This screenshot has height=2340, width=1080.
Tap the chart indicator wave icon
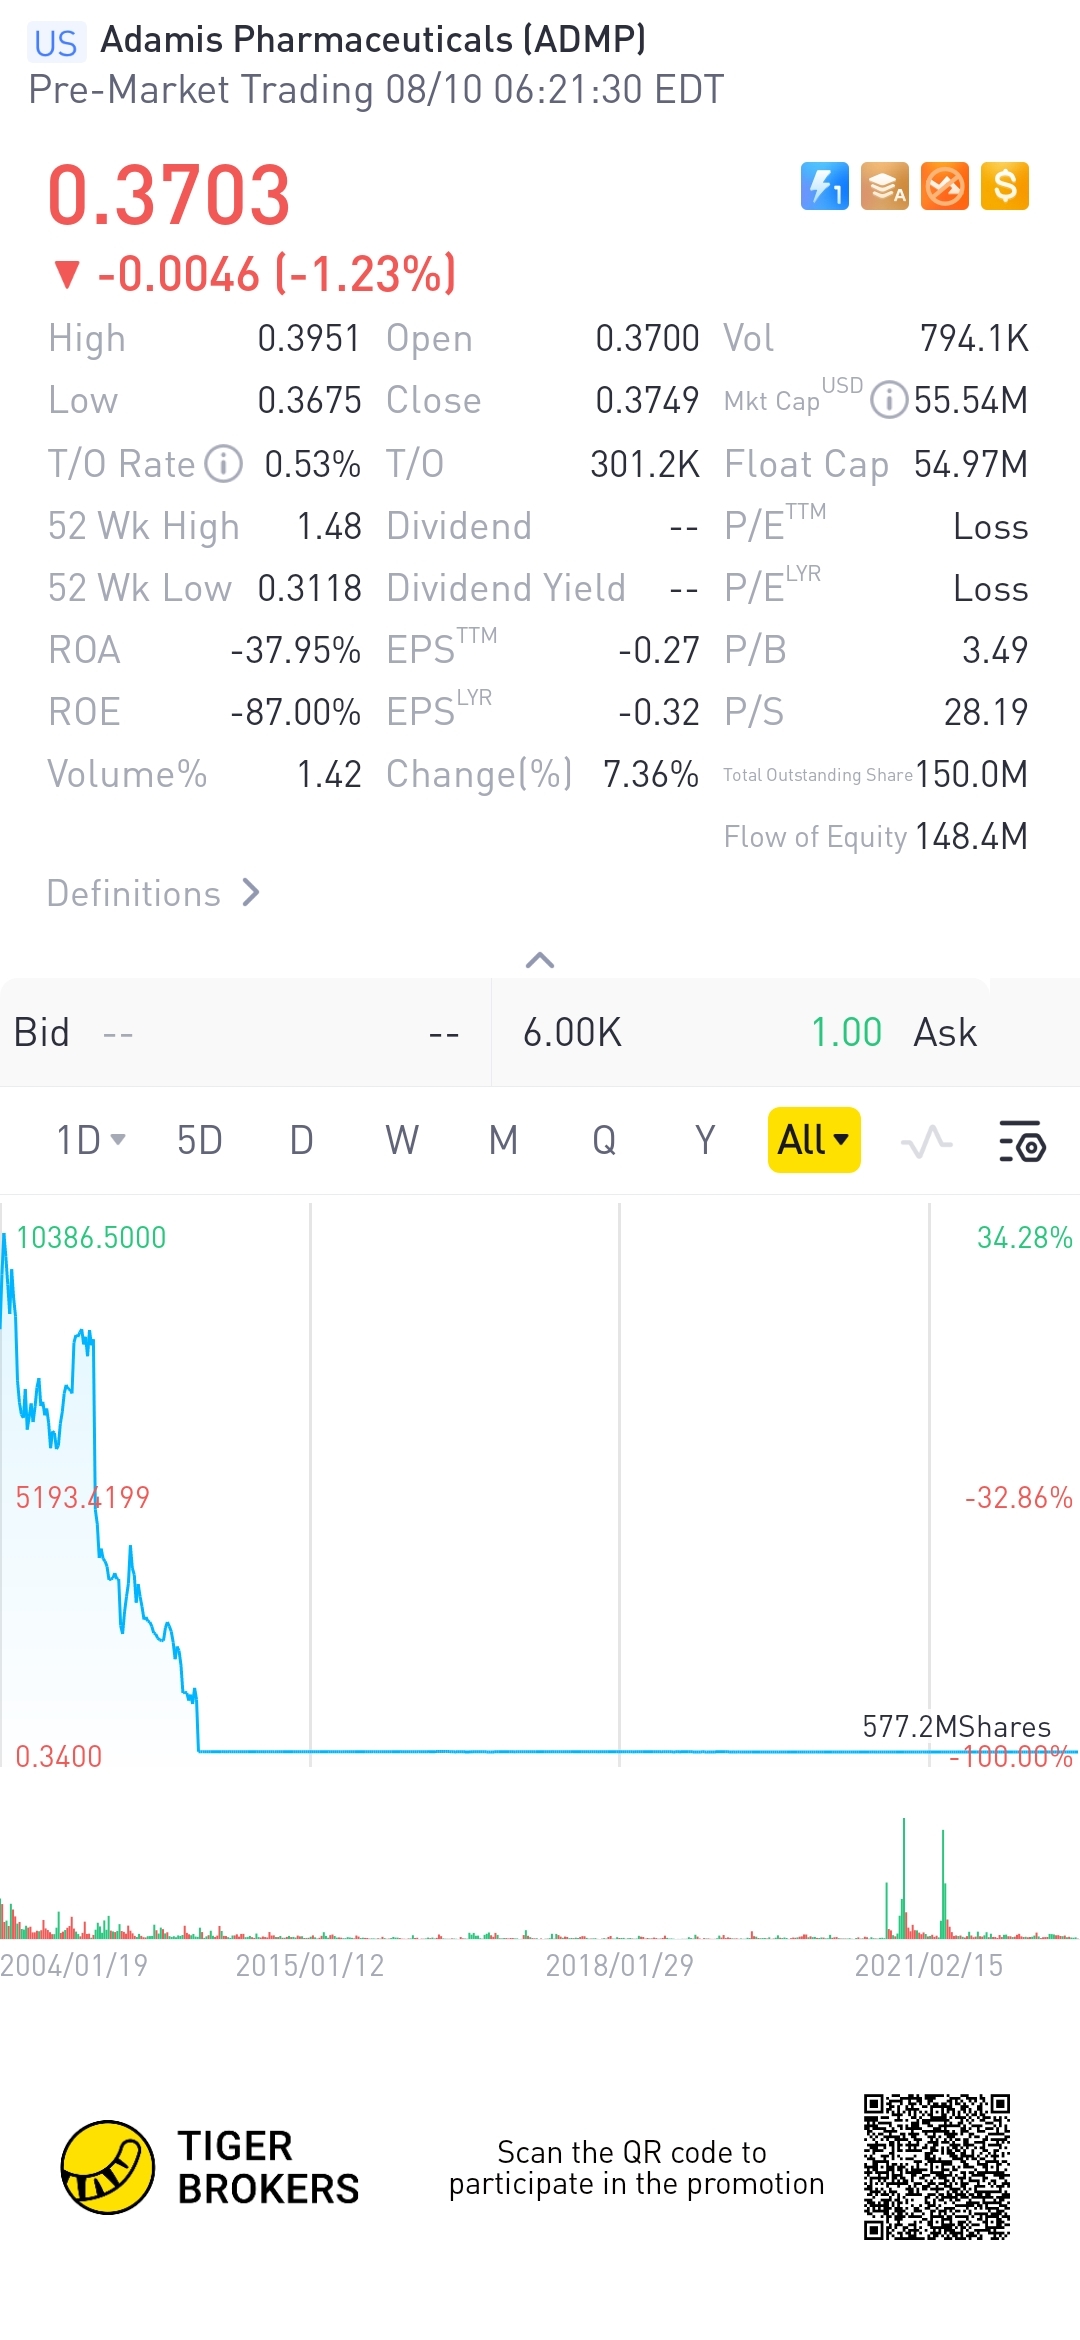(926, 1141)
